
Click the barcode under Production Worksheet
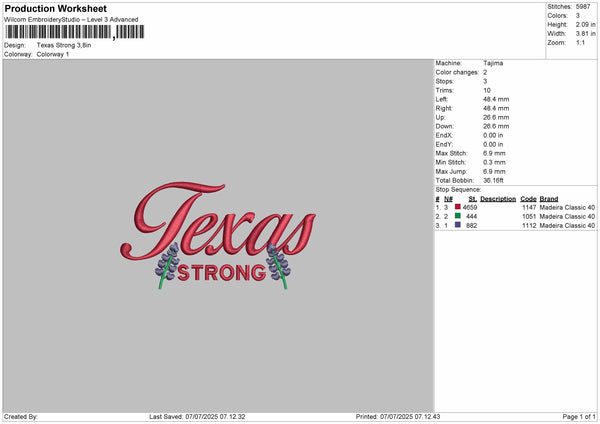point(75,32)
